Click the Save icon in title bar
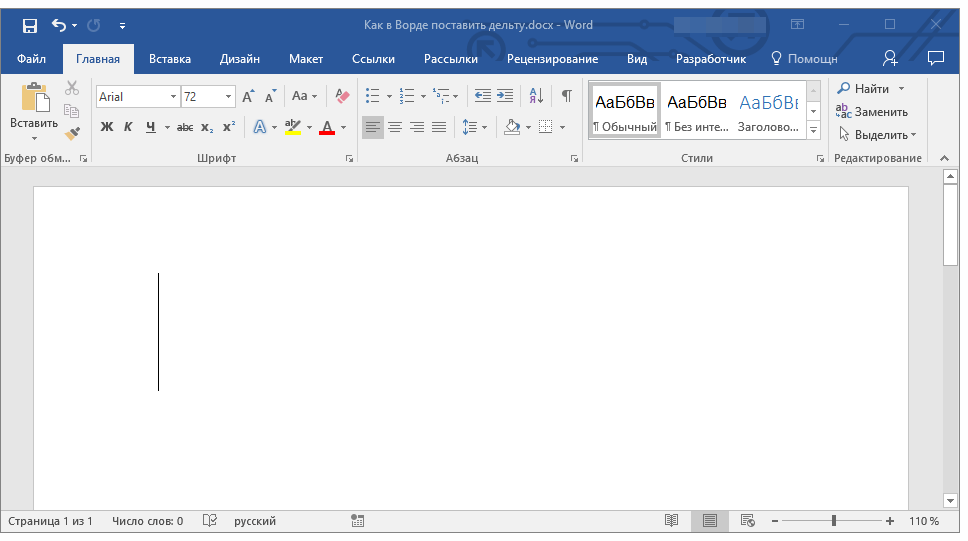 coord(29,25)
